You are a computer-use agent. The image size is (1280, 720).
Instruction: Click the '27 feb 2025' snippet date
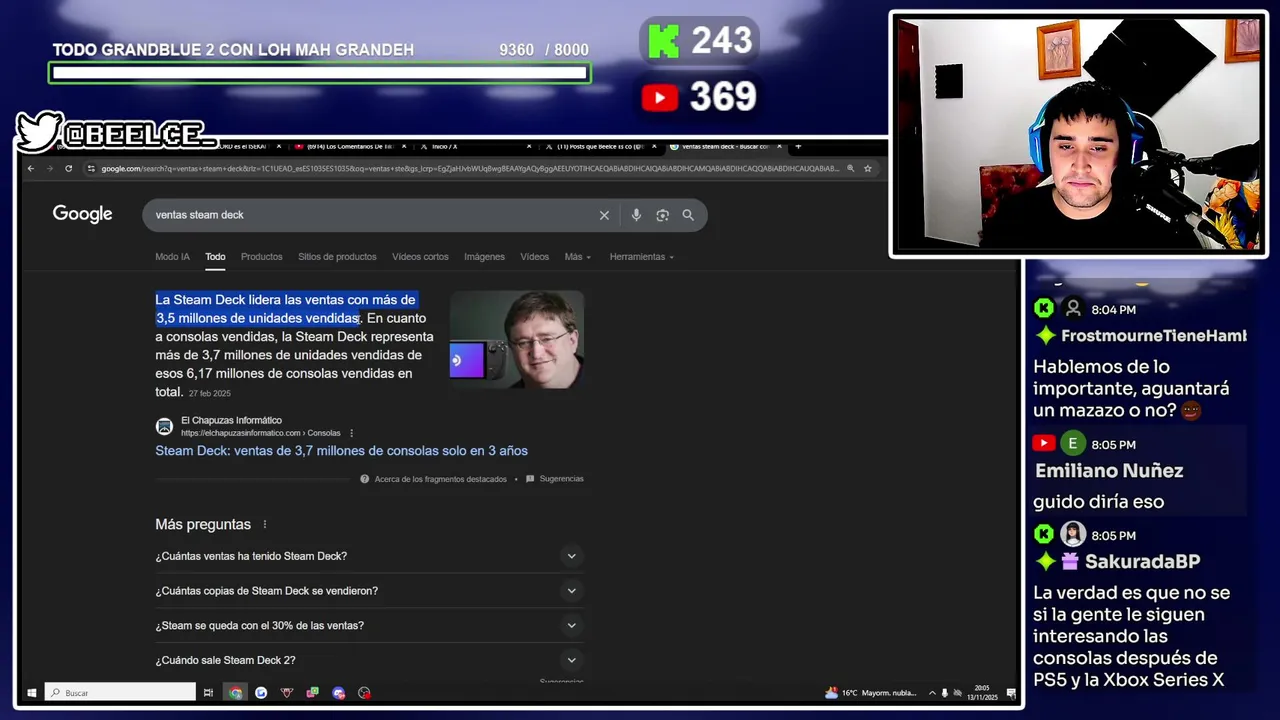[x=210, y=394]
